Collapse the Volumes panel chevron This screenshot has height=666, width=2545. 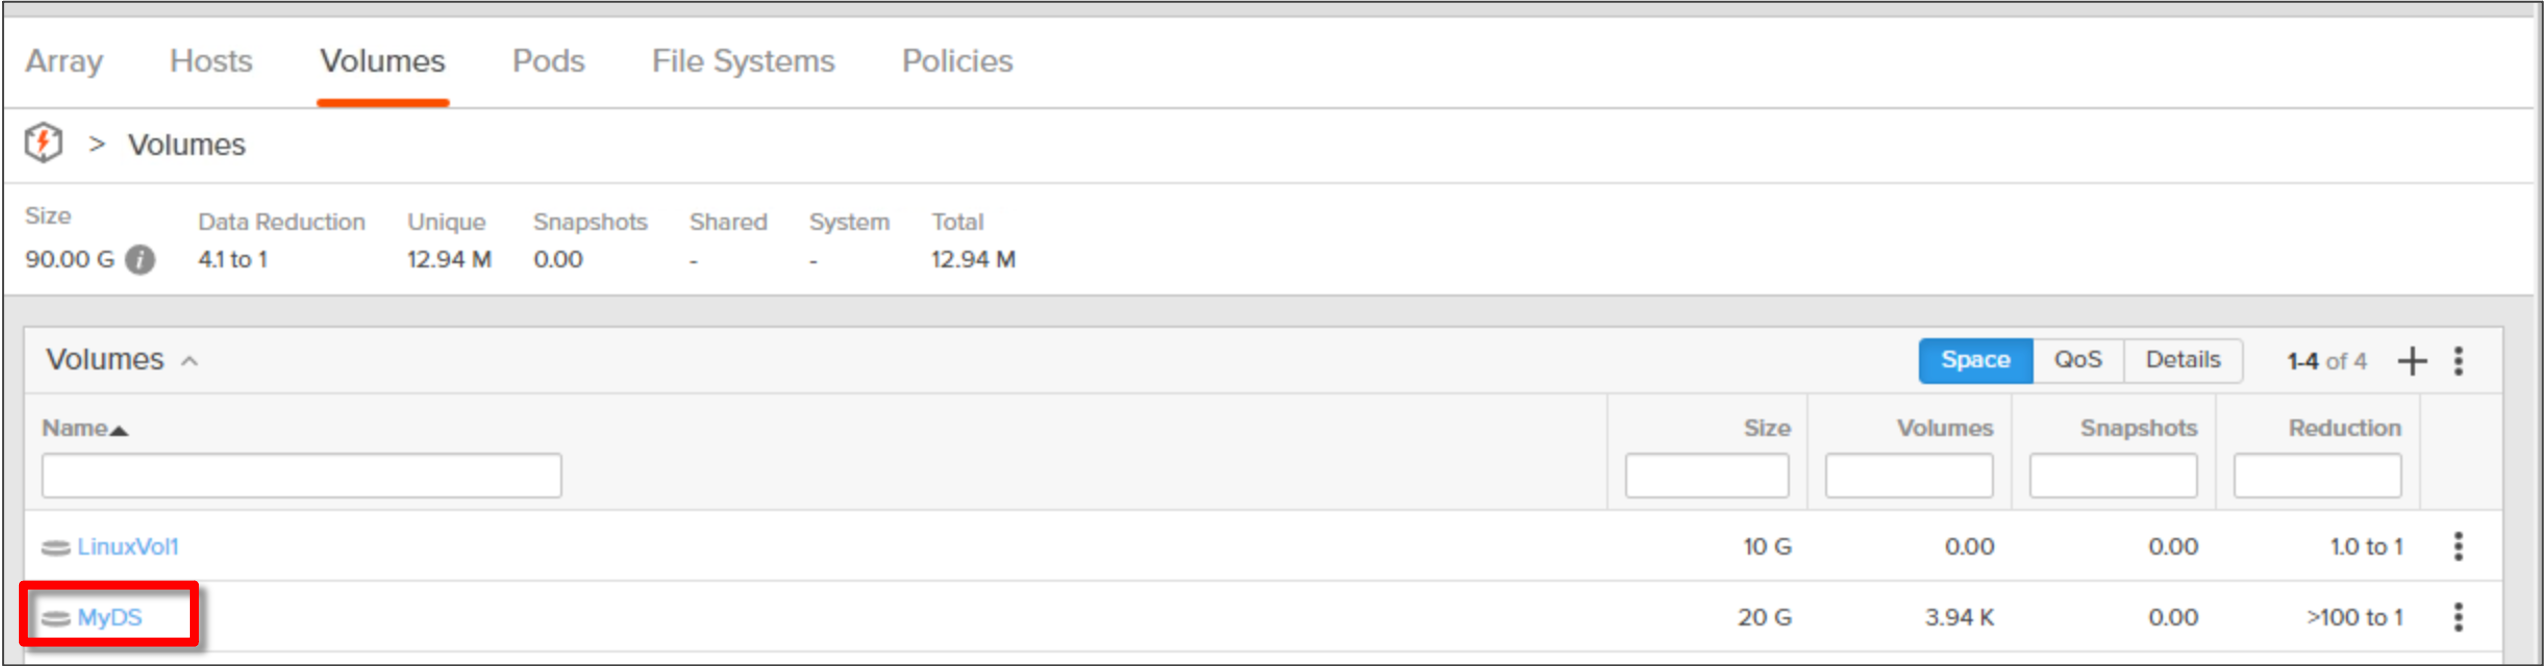(190, 361)
